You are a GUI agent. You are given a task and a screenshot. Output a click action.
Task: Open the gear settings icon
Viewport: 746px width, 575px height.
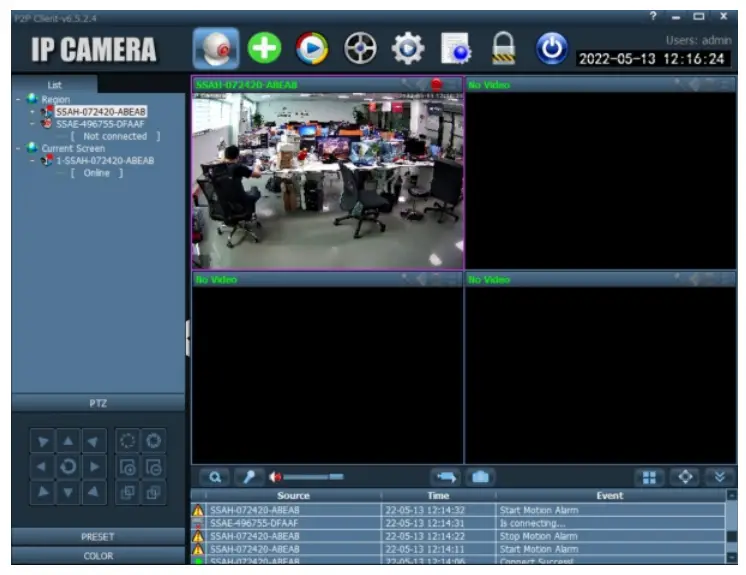coord(408,48)
